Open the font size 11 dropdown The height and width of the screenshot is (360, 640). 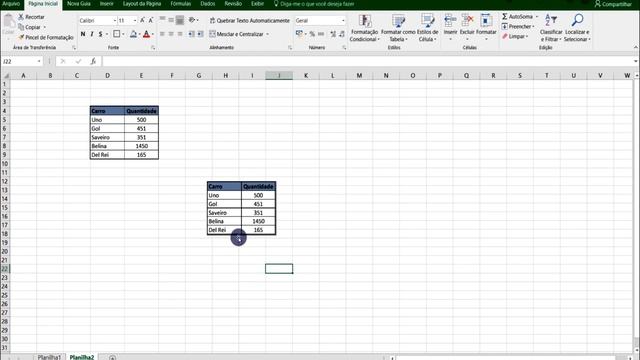pyautogui.click(x=135, y=20)
